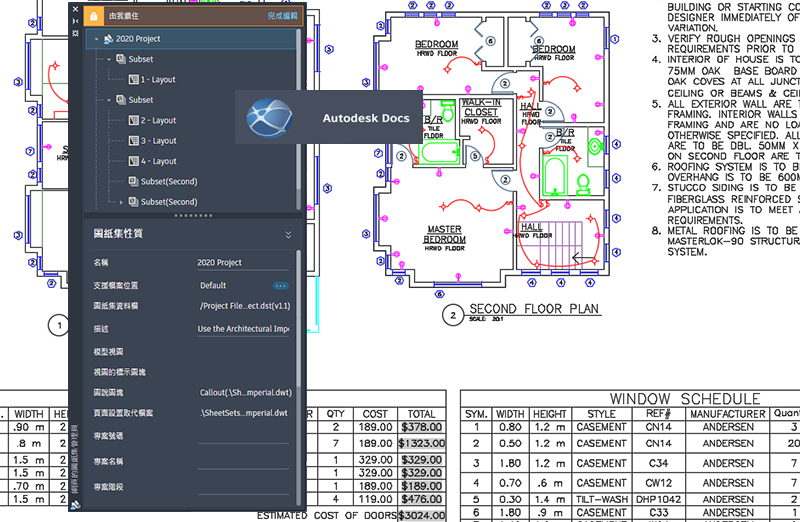Click the orange lock icon

(93, 16)
